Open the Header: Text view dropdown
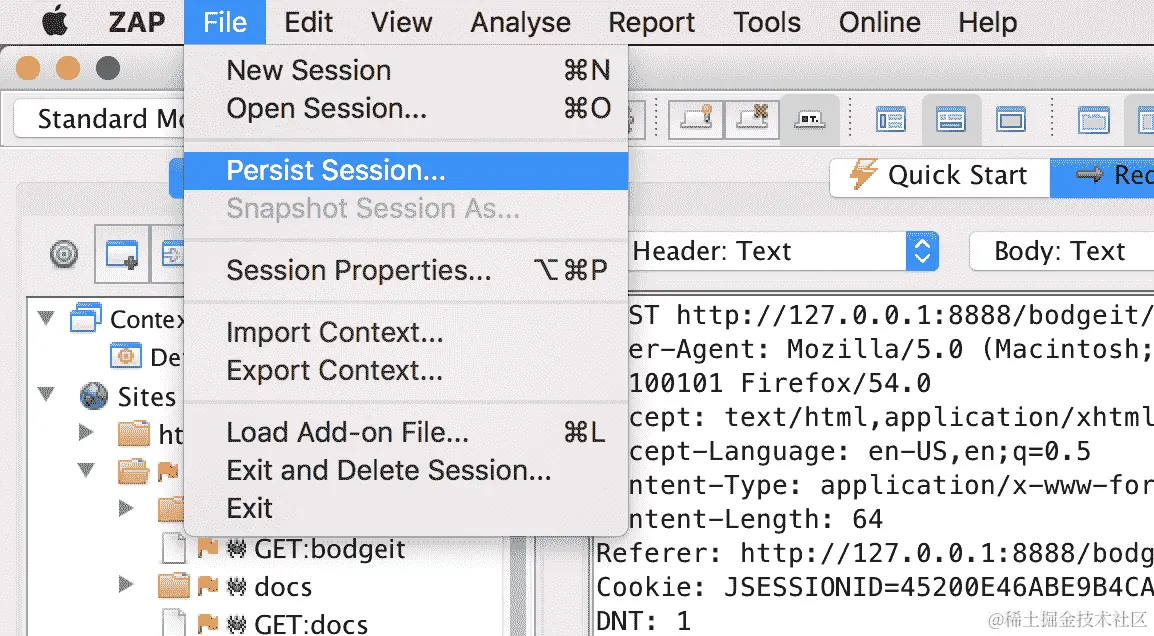This screenshot has height=636, width=1154. 784,252
